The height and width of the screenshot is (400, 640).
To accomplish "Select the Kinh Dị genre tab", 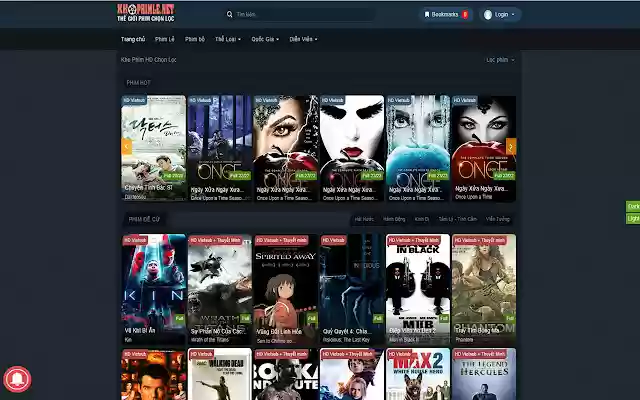I will pos(422,219).
